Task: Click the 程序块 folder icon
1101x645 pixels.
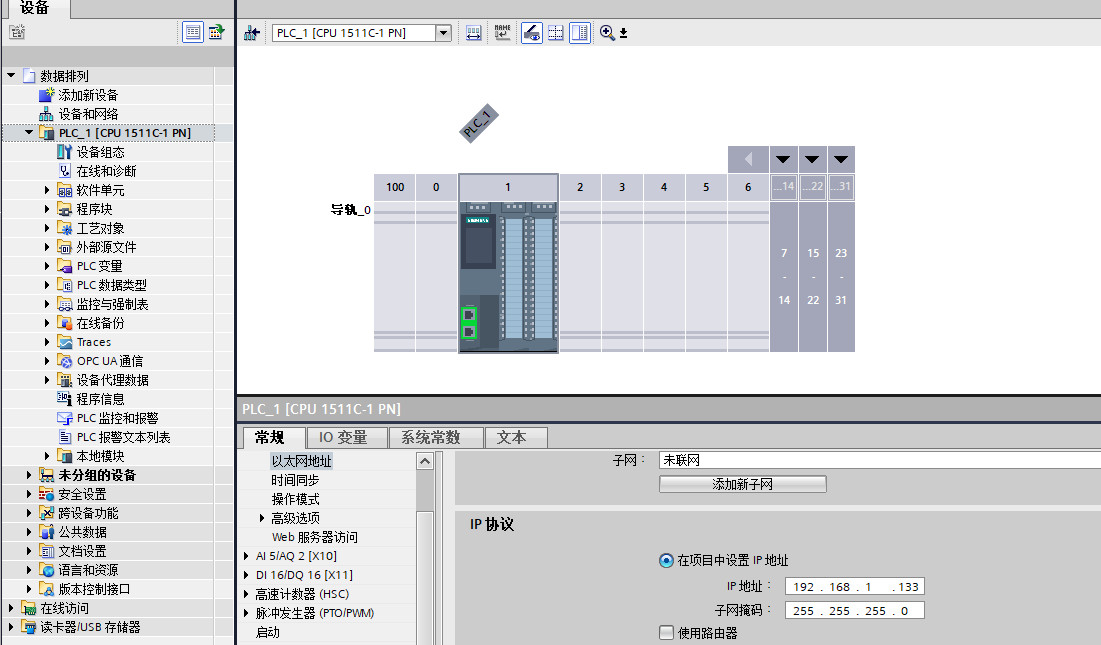Action: pyautogui.click(x=65, y=209)
